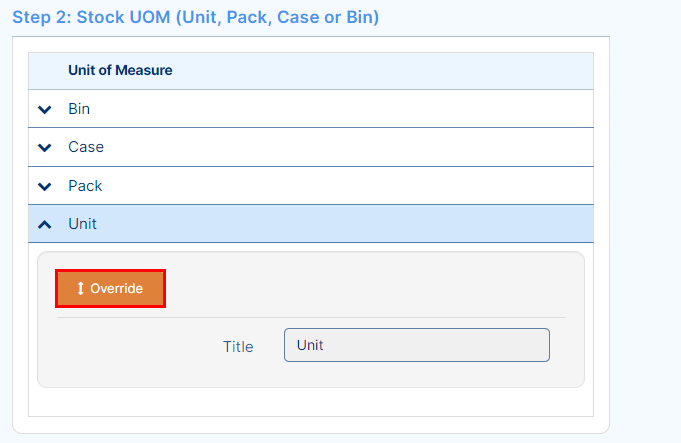Collapse the Unit row with up chevron
Viewport: 681px width, 443px height.
[x=45, y=224]
